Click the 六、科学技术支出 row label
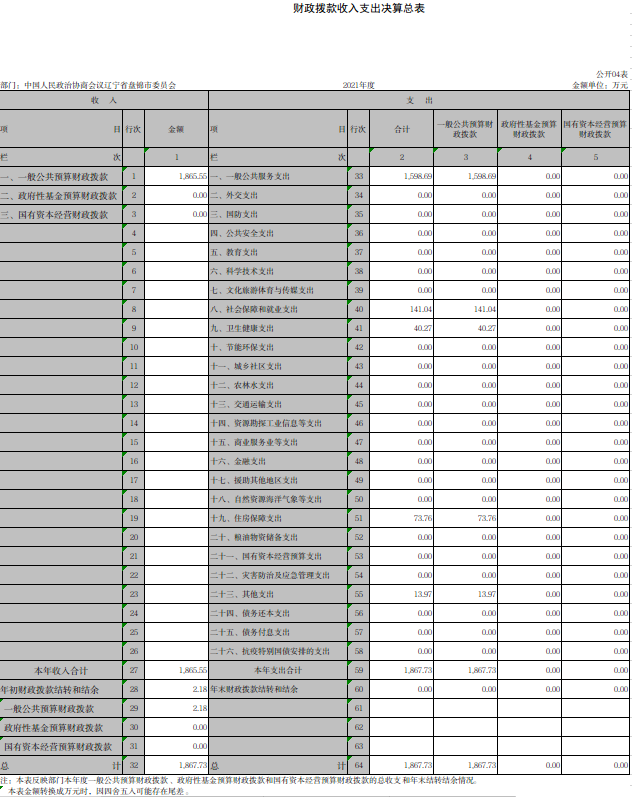 point(243,271)
